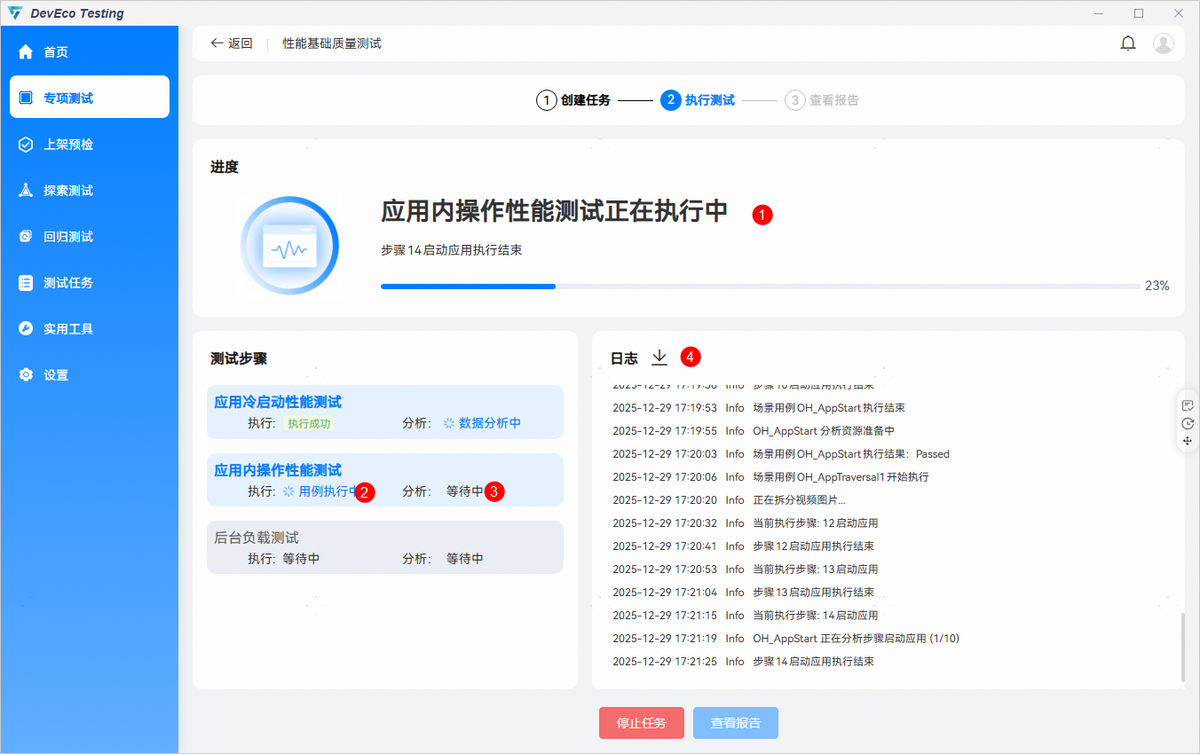
Task: Click the 查看报告 button
Action: [735, 722]
